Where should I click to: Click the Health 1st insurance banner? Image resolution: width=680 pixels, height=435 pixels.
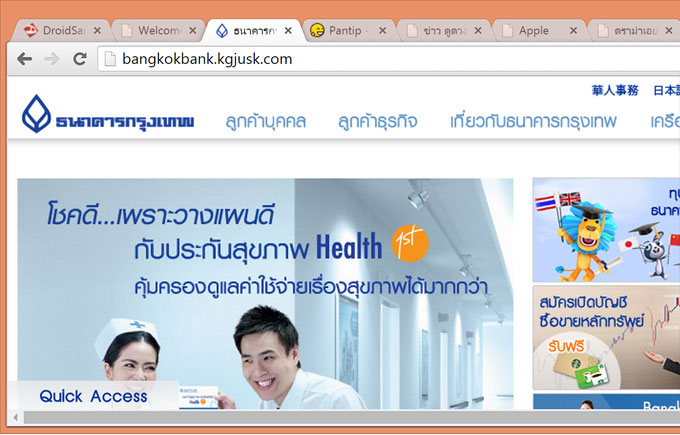[265, 290]
